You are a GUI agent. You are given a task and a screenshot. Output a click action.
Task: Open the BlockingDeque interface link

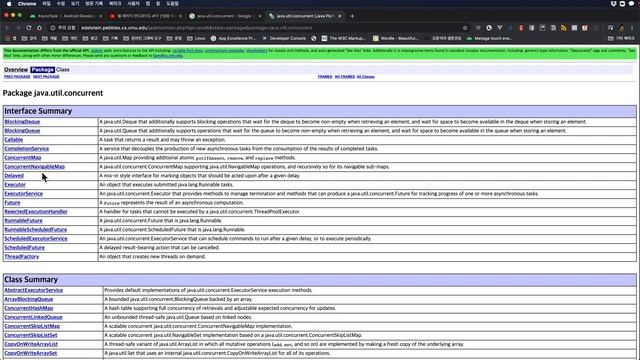[22, 122]
